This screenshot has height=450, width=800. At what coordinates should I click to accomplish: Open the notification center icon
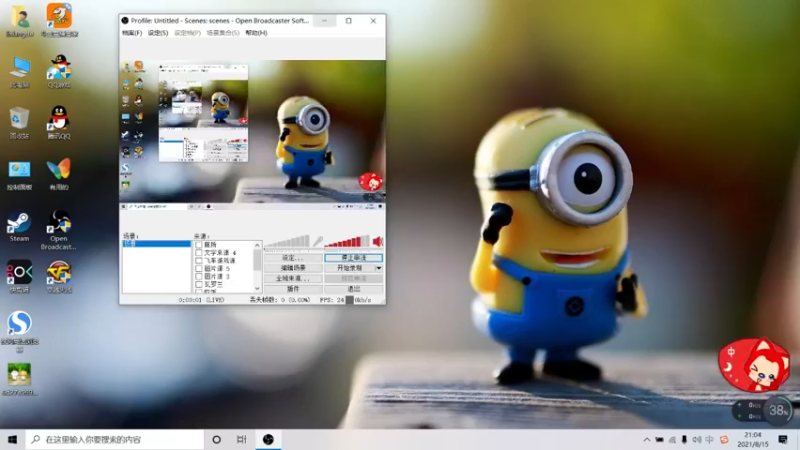click(783, 439)
